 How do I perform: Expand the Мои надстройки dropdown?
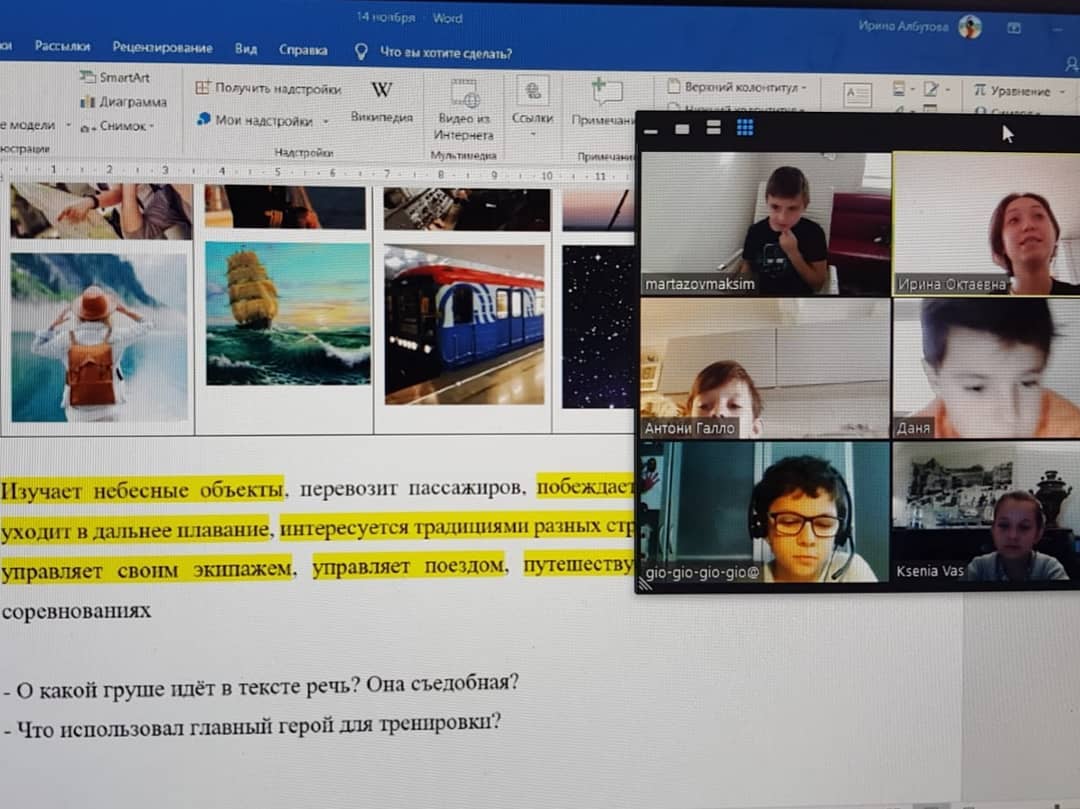coord(326,121)
